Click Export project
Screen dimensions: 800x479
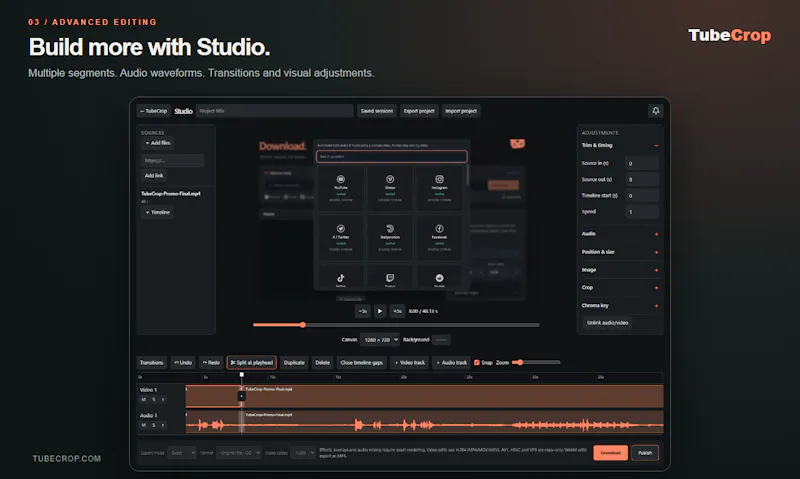click(419, 111)
